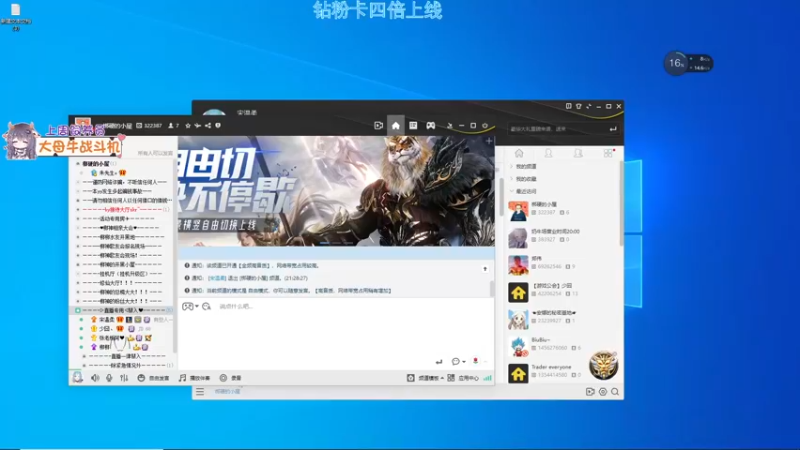Click the second emoticon icon in chat input

206,306
